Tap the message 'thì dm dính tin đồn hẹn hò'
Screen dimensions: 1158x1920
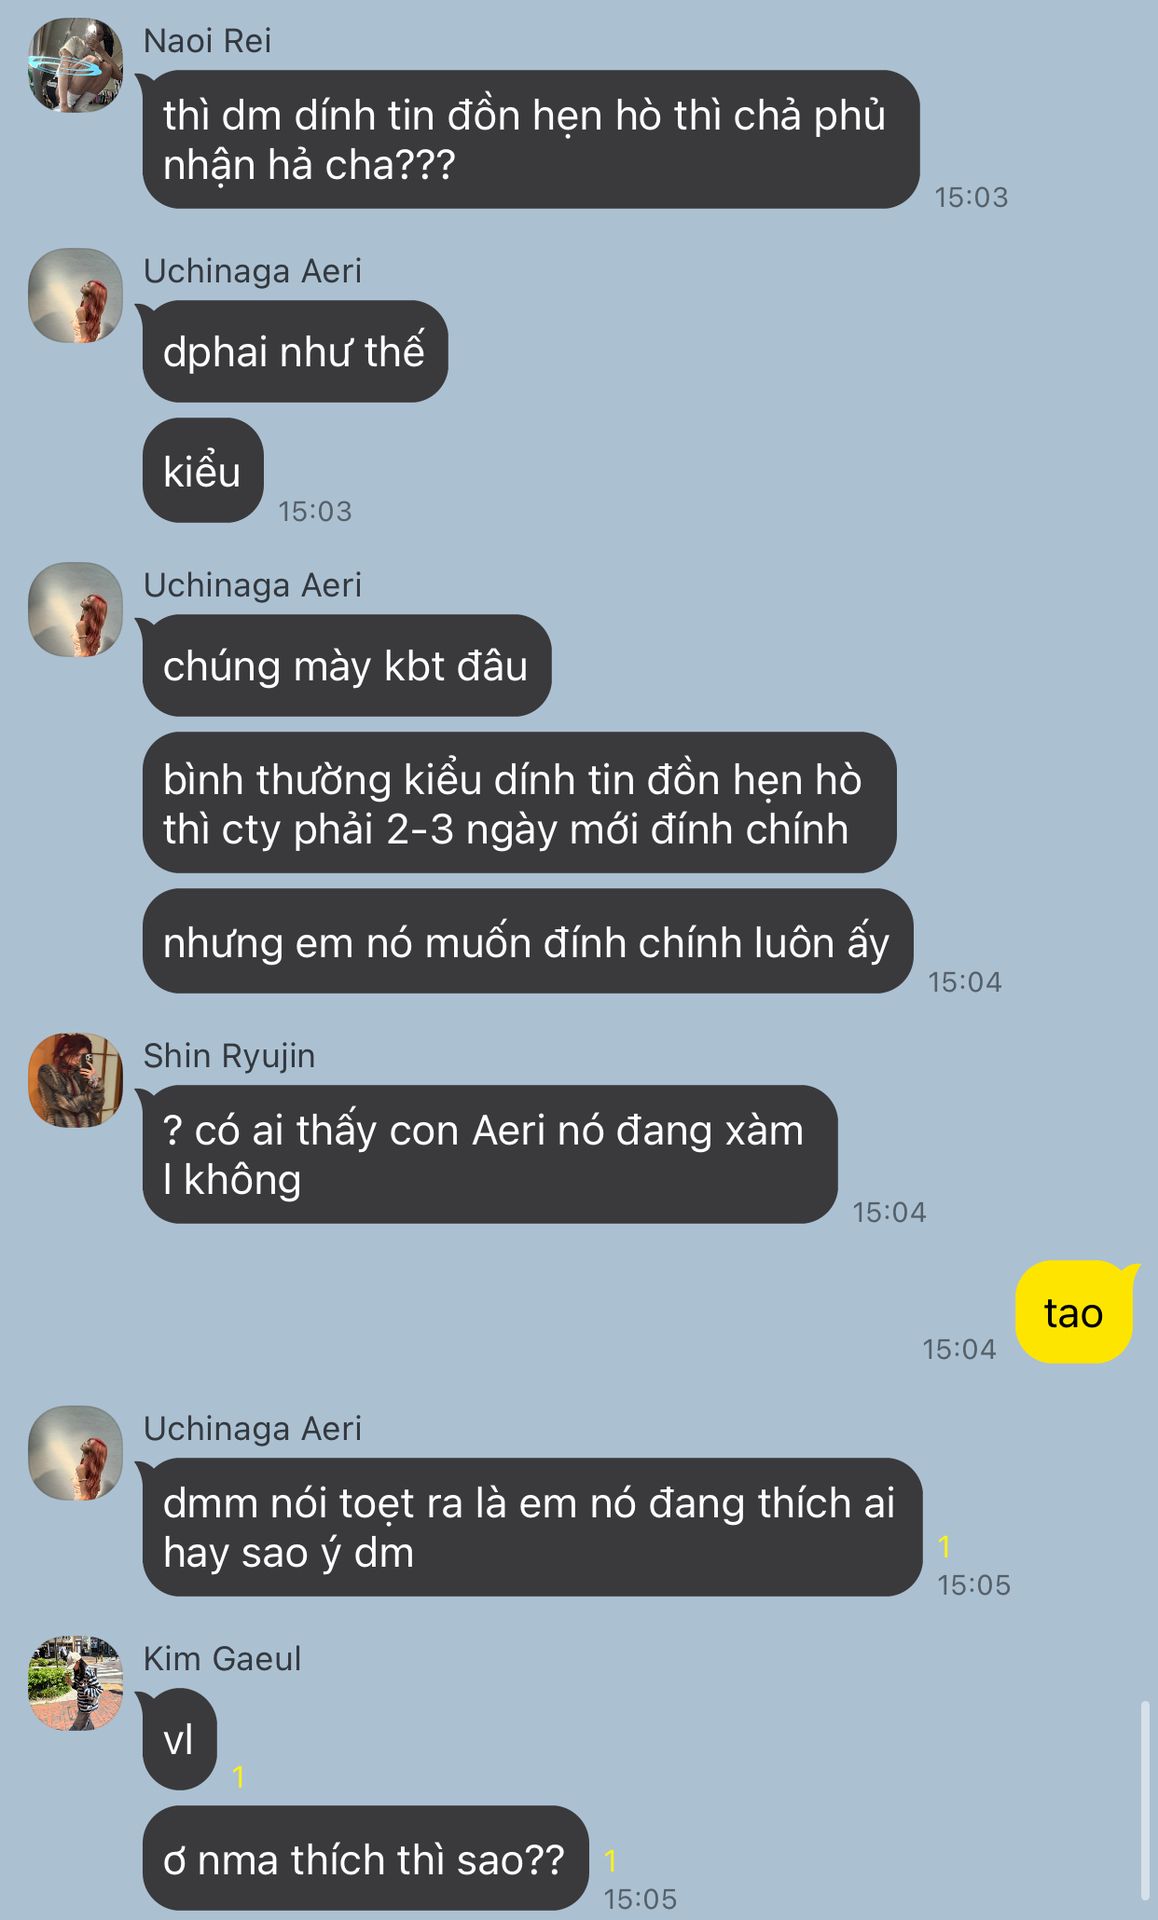pos(530,140)
